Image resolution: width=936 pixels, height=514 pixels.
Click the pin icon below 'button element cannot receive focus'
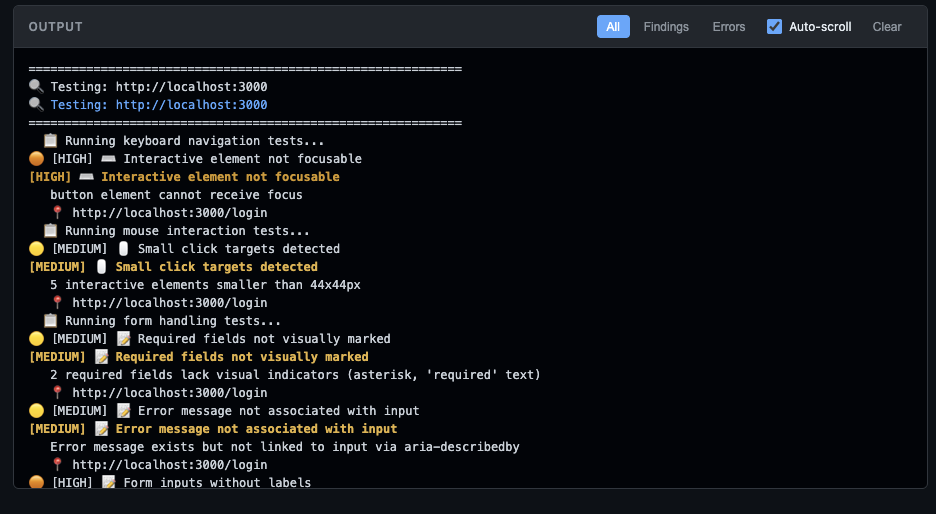(57, 213)
